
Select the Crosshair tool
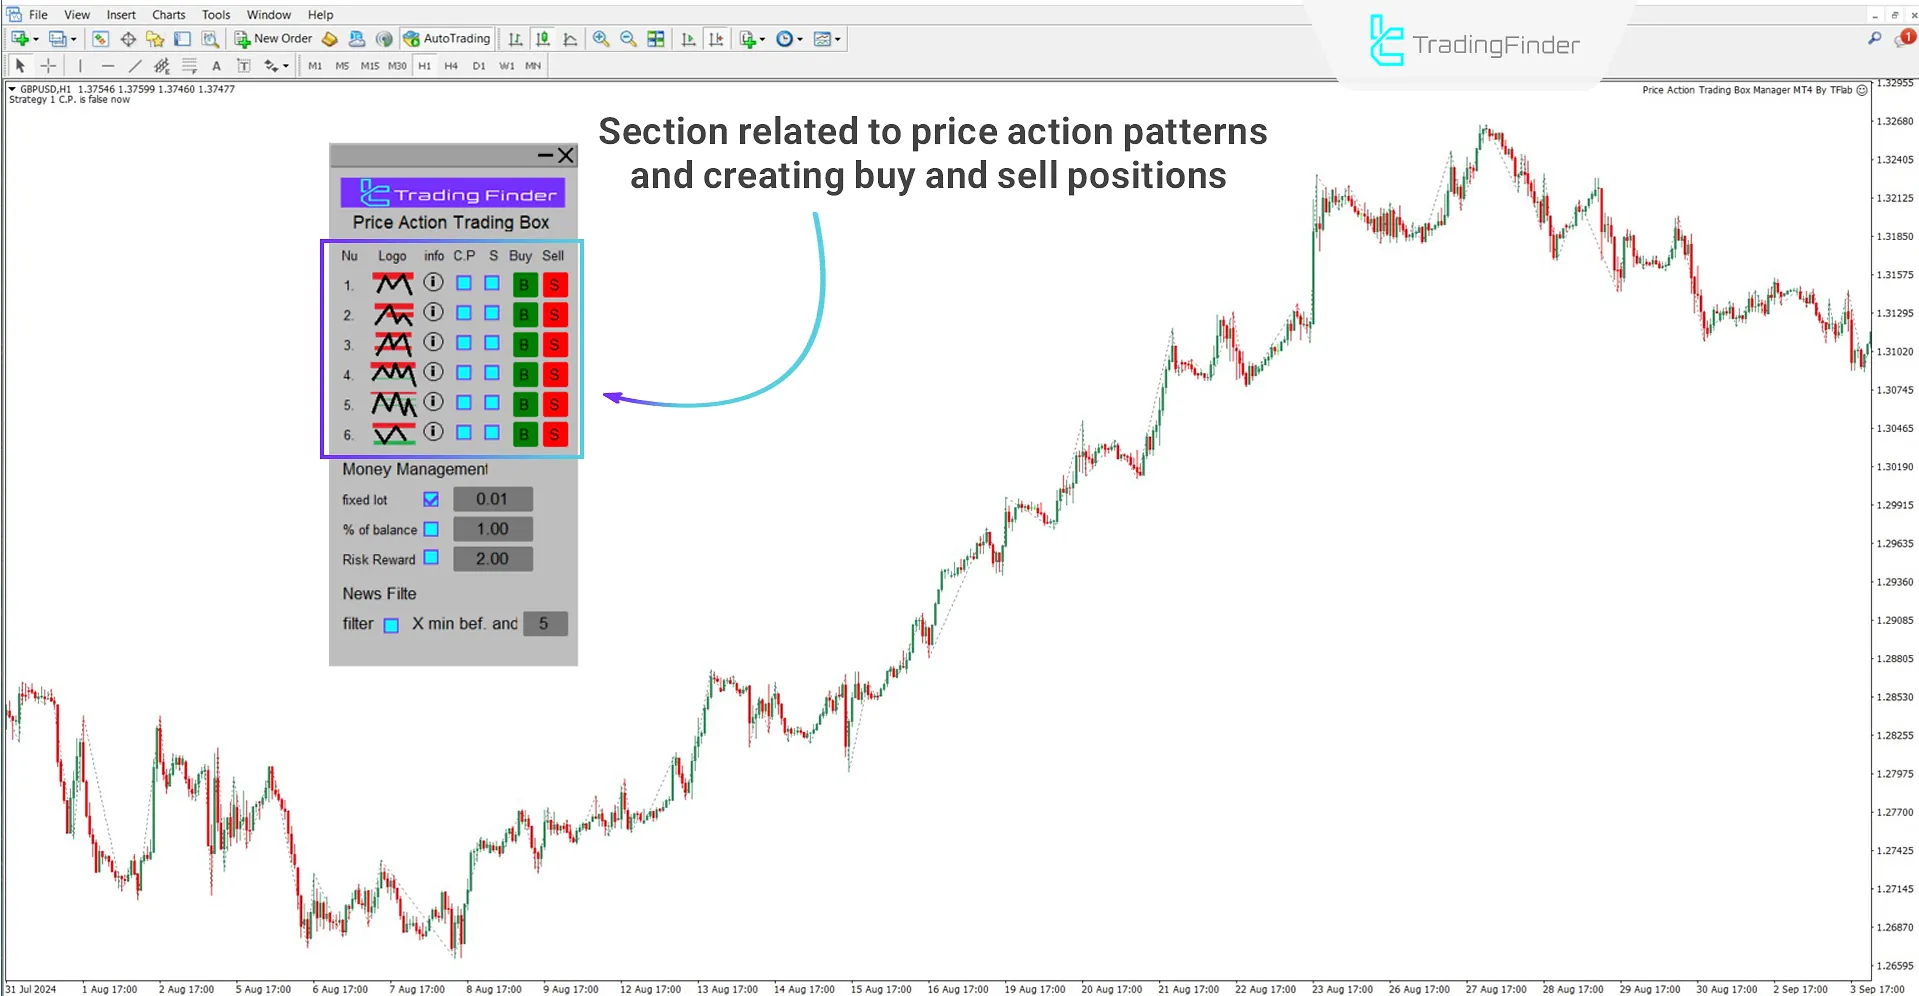coord(48,65)
